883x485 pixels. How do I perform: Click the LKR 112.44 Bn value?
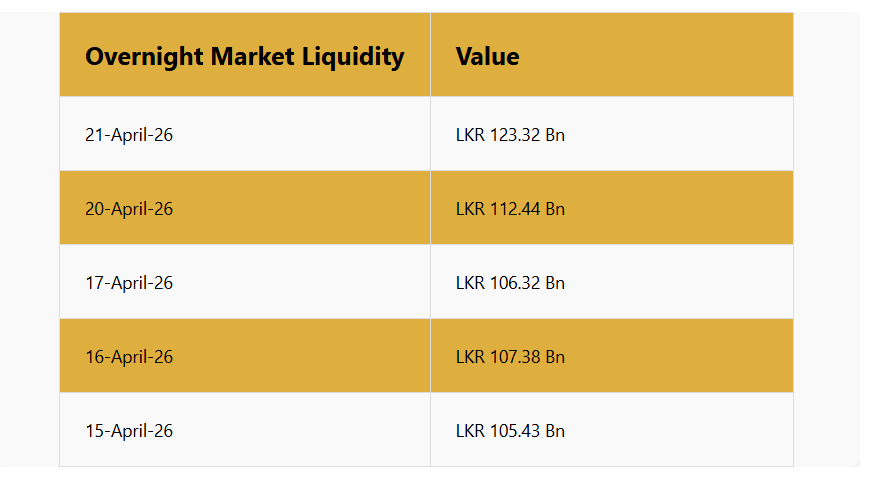(x=510, y=208)
